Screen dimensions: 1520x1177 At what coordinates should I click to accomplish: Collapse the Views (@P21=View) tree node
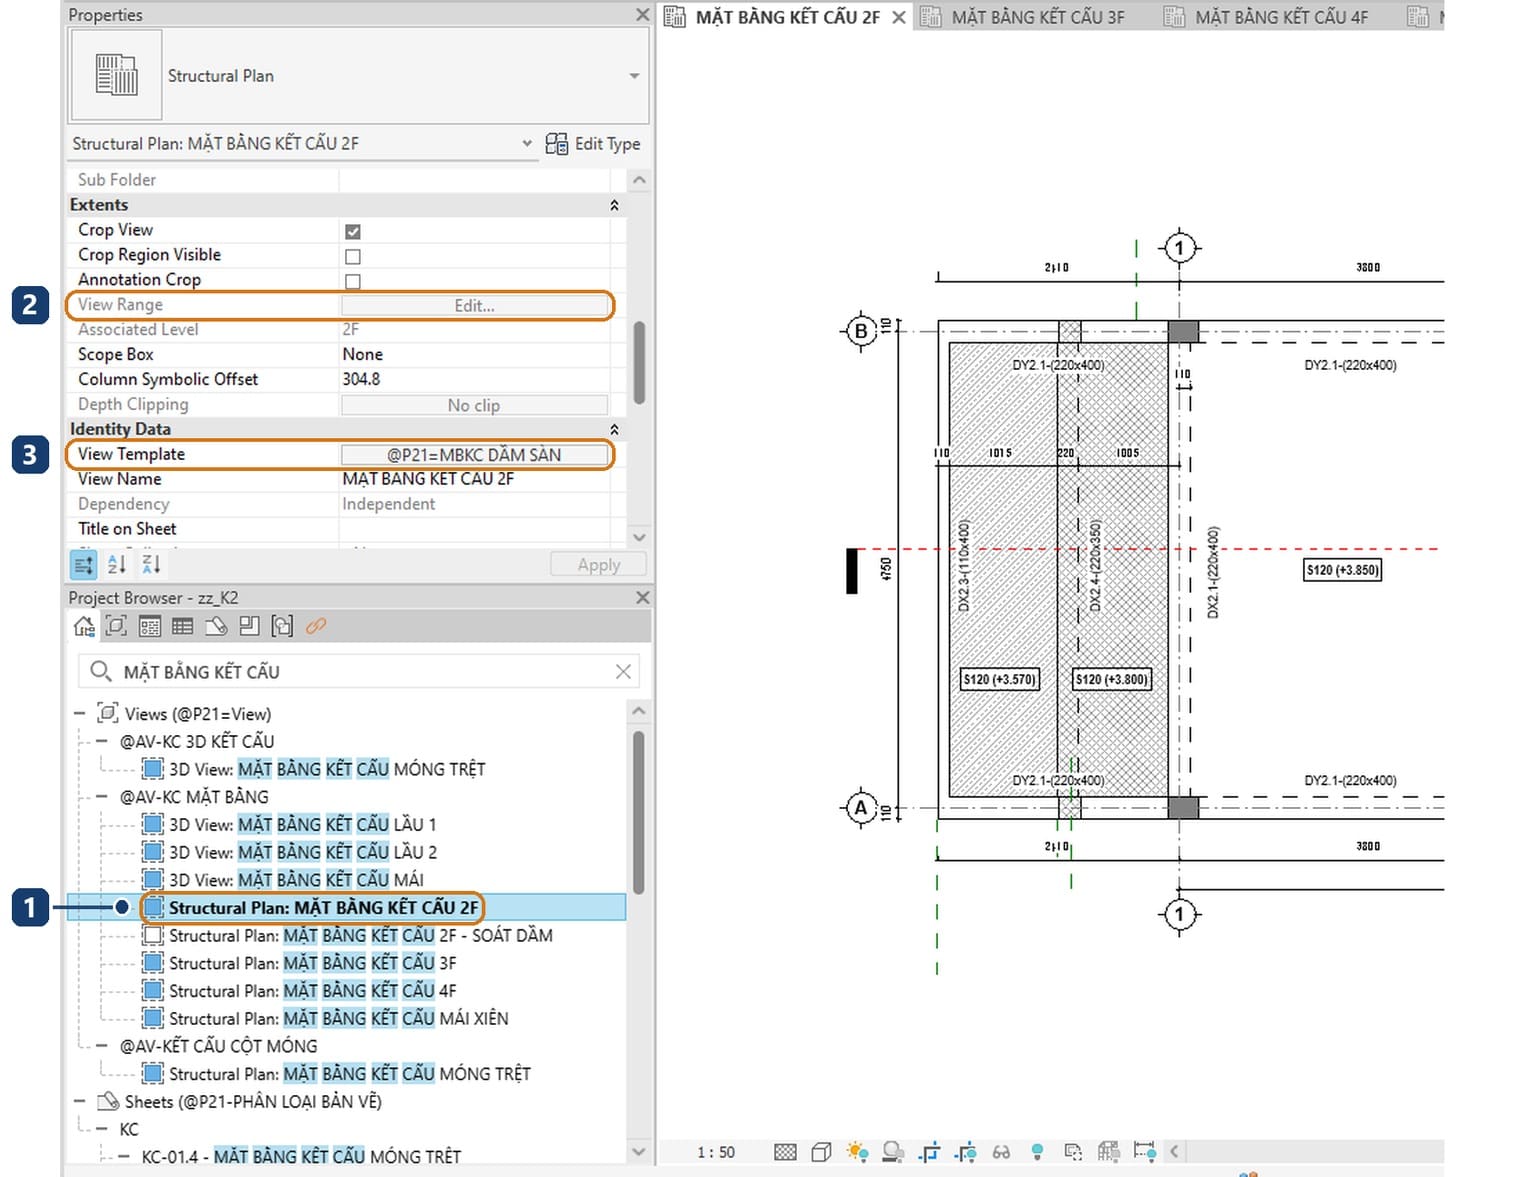80,714
